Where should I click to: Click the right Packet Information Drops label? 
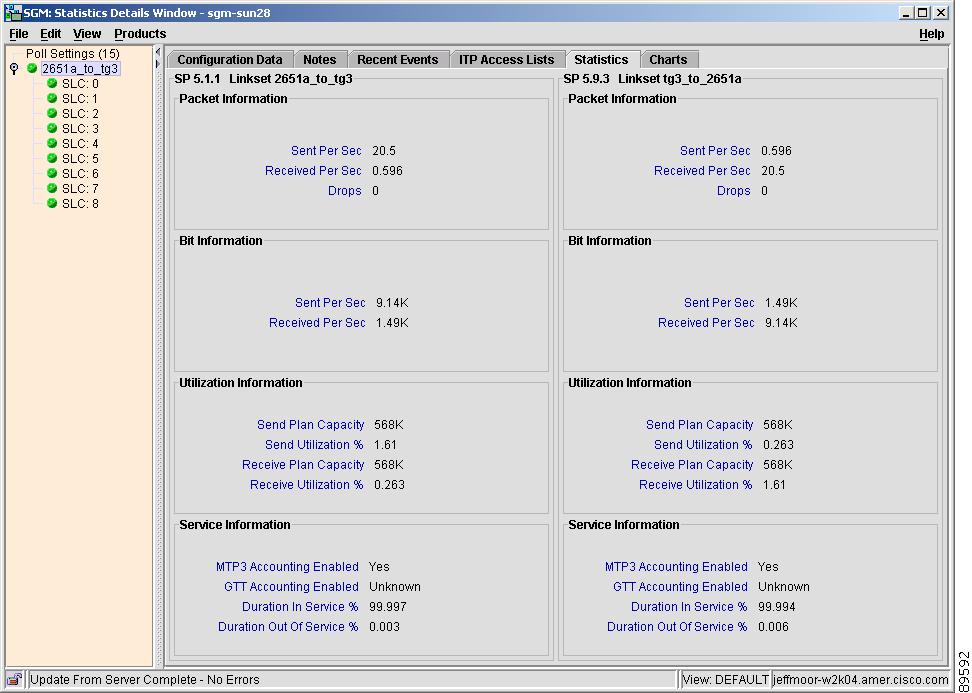click(x=733, y=190)
